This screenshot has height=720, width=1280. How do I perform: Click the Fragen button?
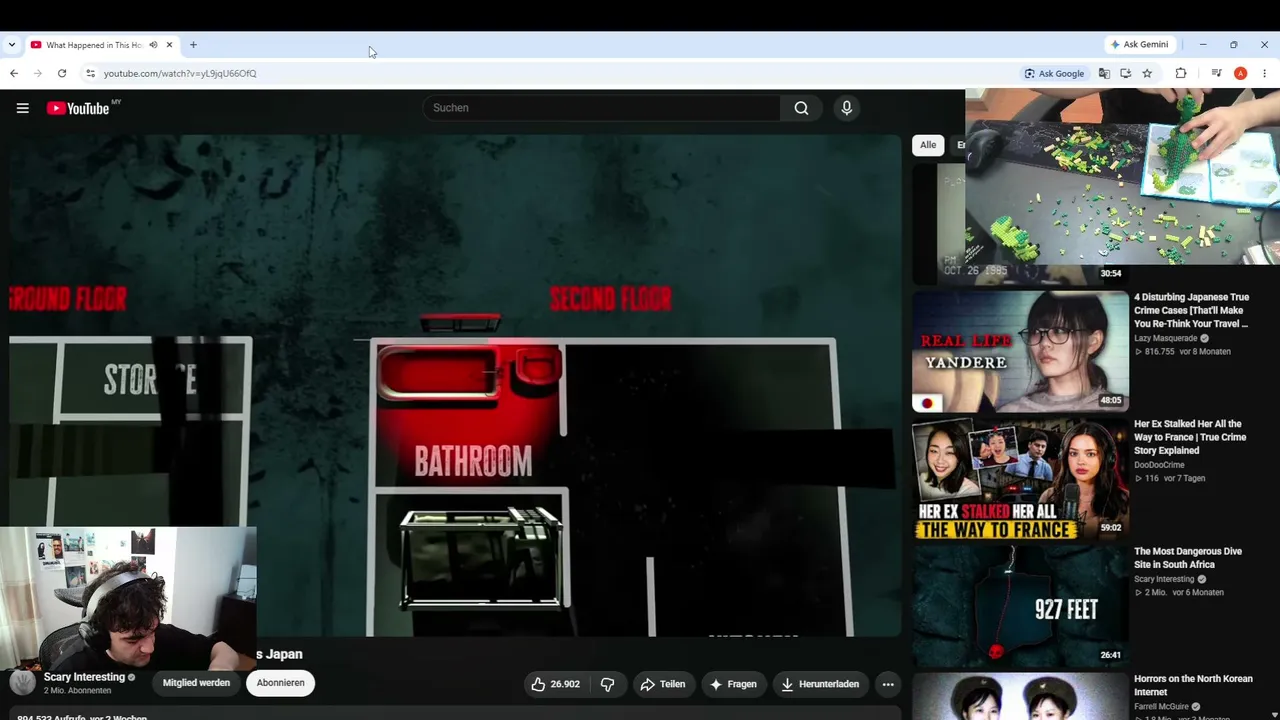pos(733,684)
